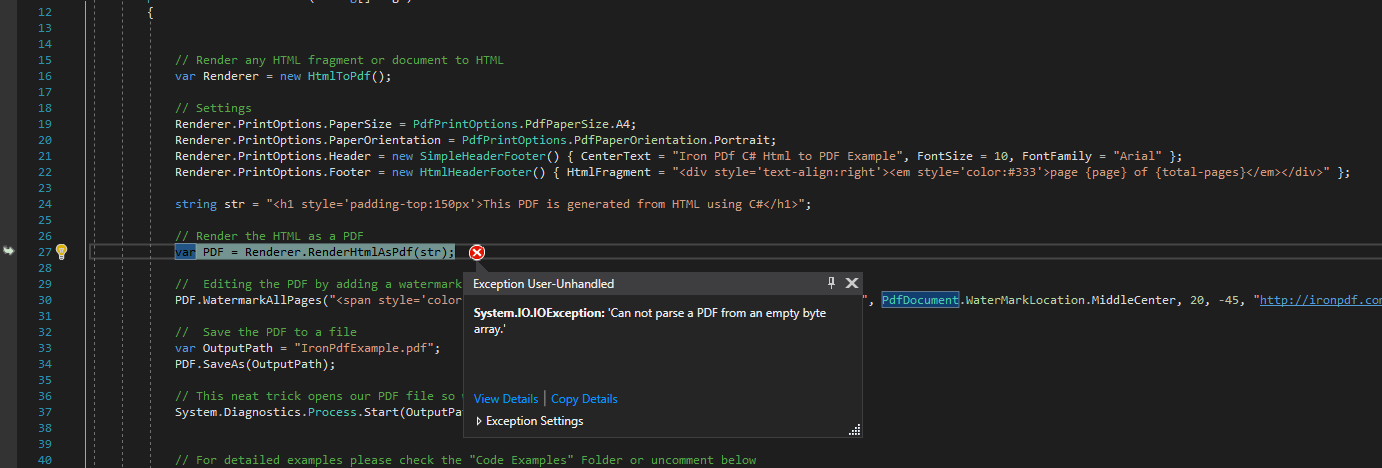
Task: Open the lightbulb quick actions on line 27
Action: (61, 252)
